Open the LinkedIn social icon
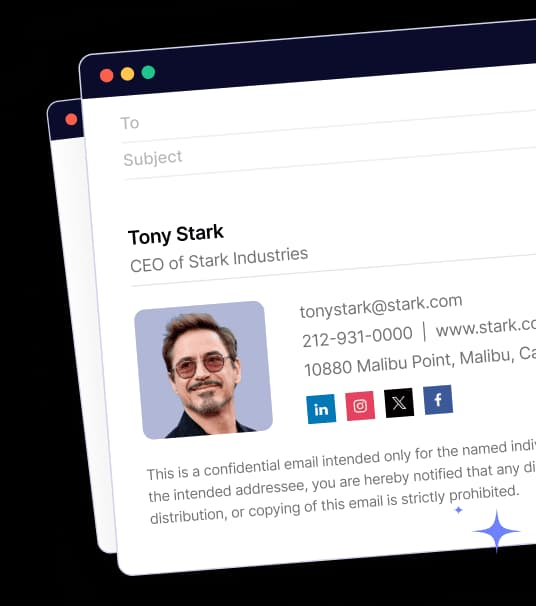The width and height of the screenshot is (536, 606). point(321,409)
